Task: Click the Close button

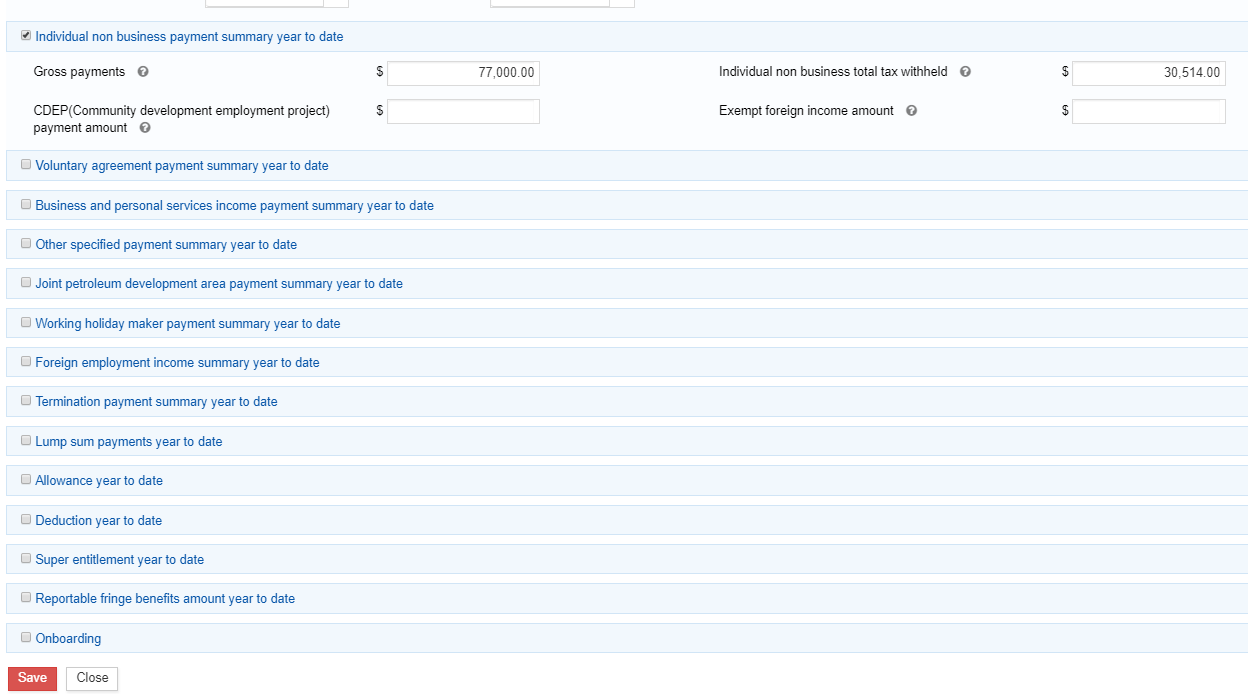Action: coord(92,678)
